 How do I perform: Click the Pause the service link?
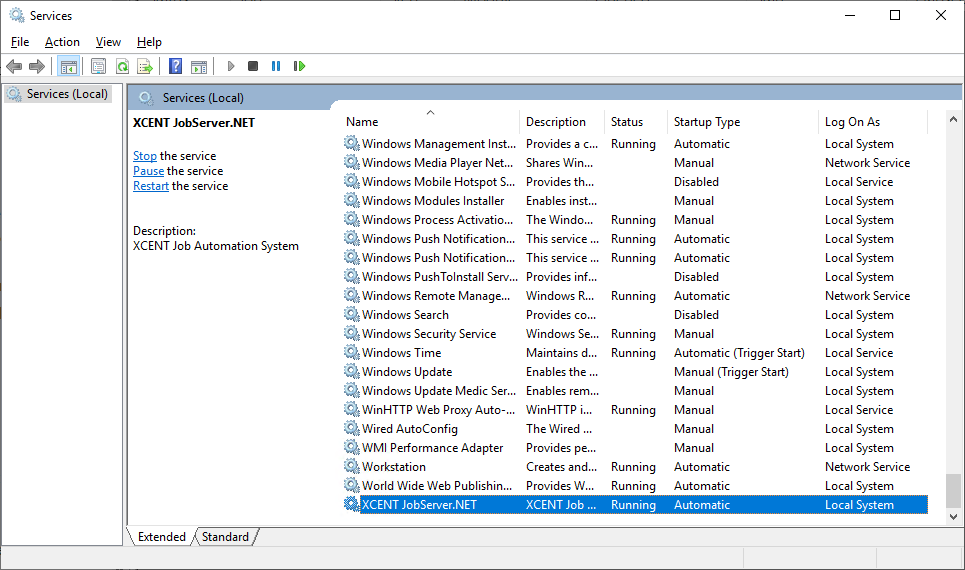148,171
